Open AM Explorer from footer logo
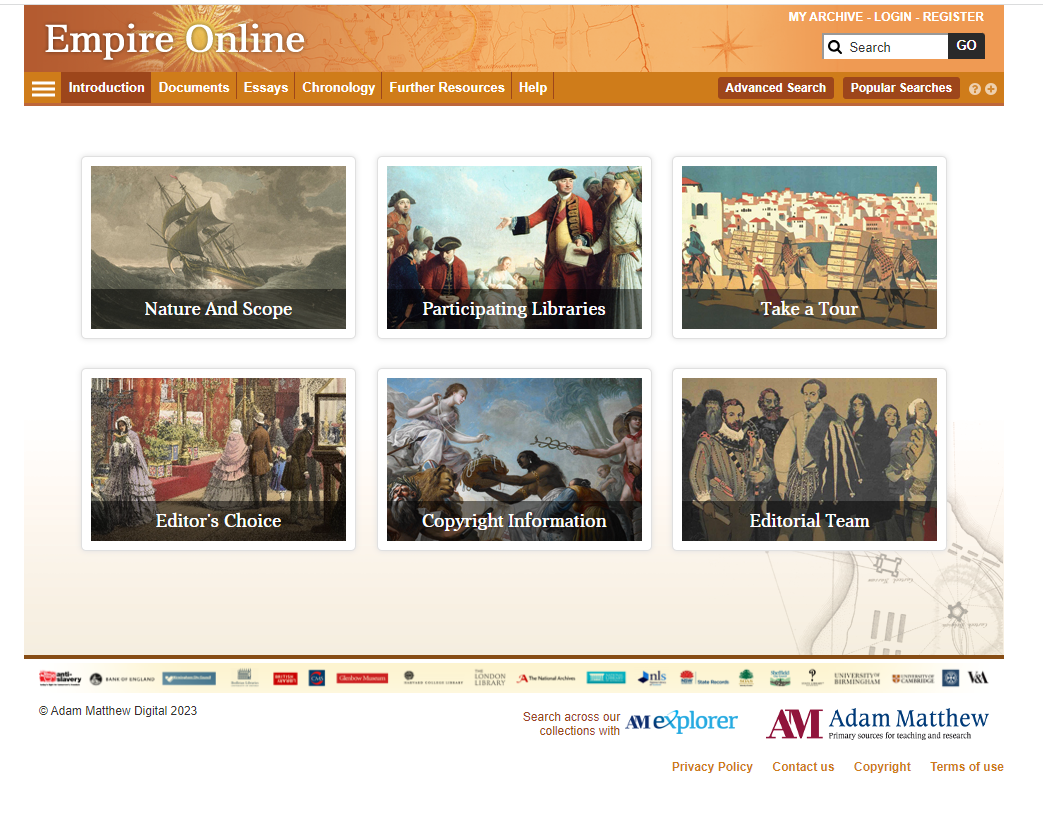The image size is (1043, 818). point(681,721)
